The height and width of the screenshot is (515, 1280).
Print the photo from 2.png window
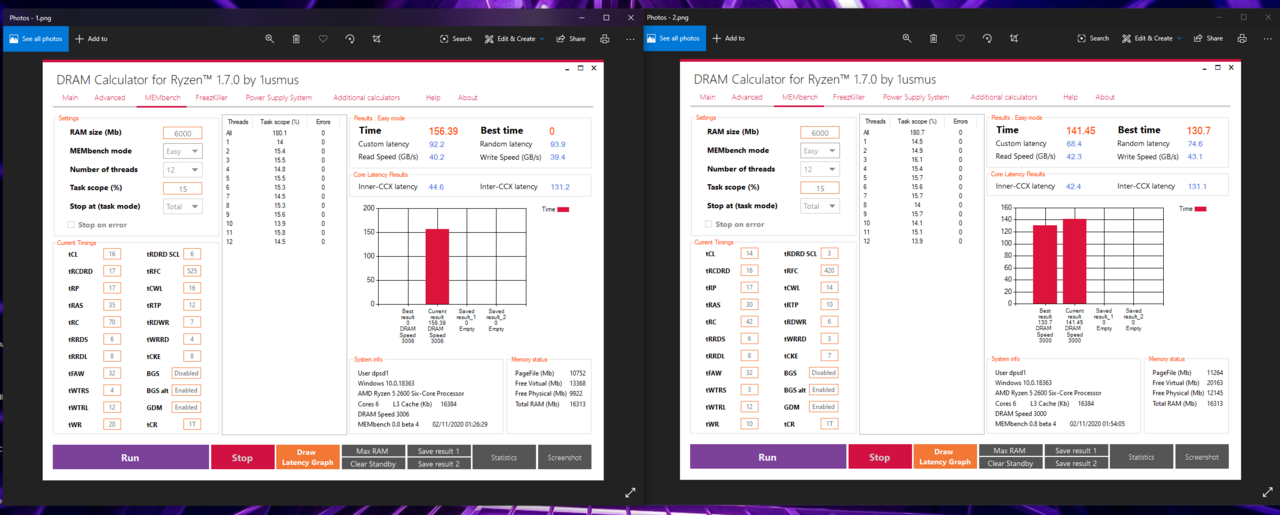(x=1241, y=39)
